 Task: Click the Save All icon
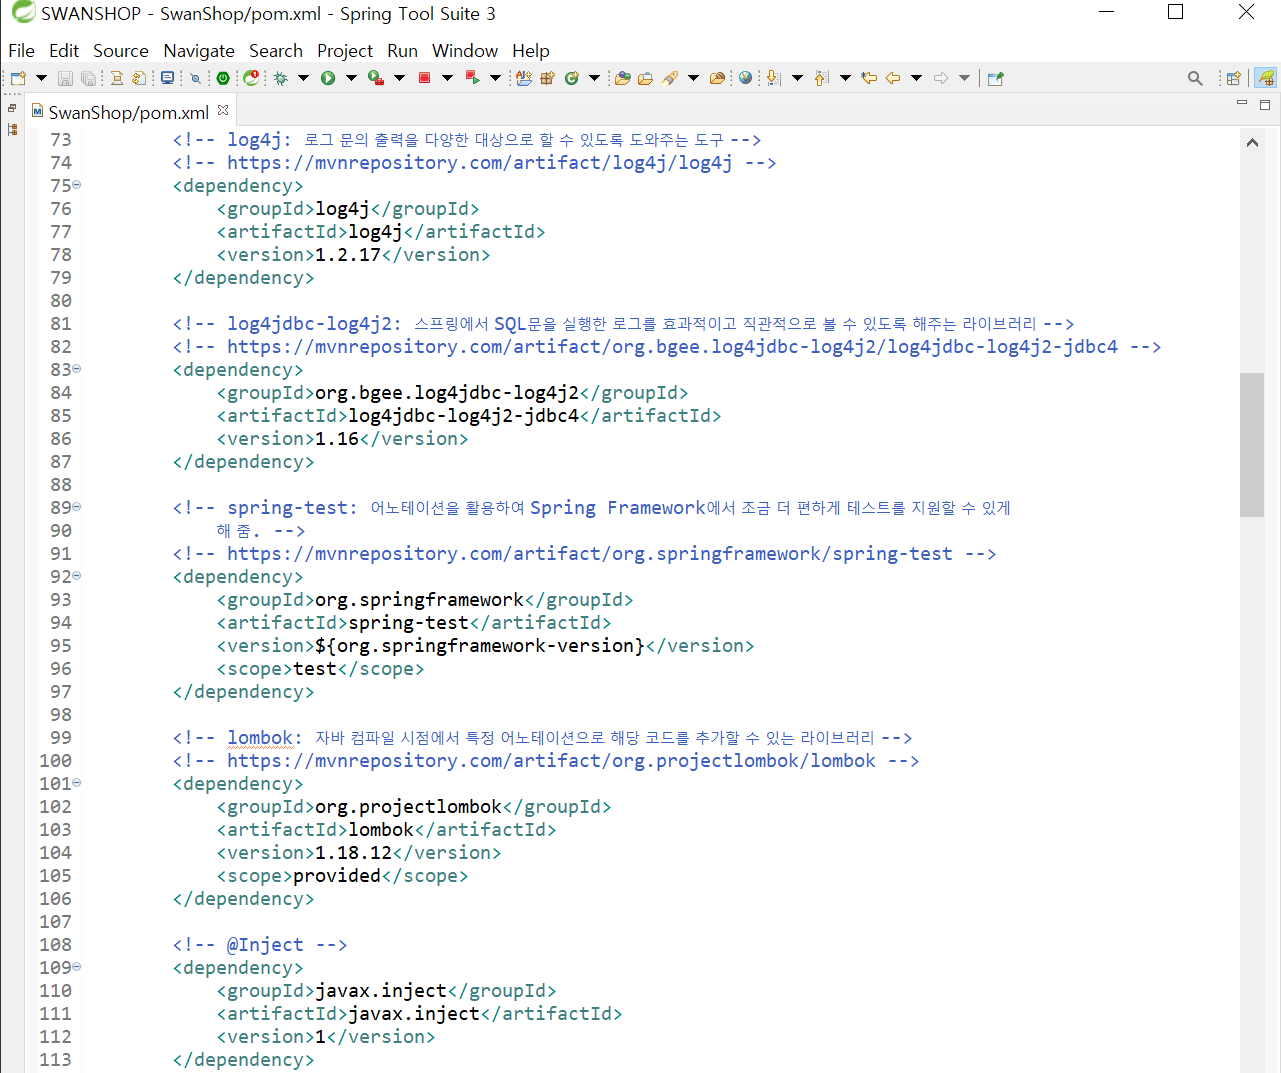[89, 78]
